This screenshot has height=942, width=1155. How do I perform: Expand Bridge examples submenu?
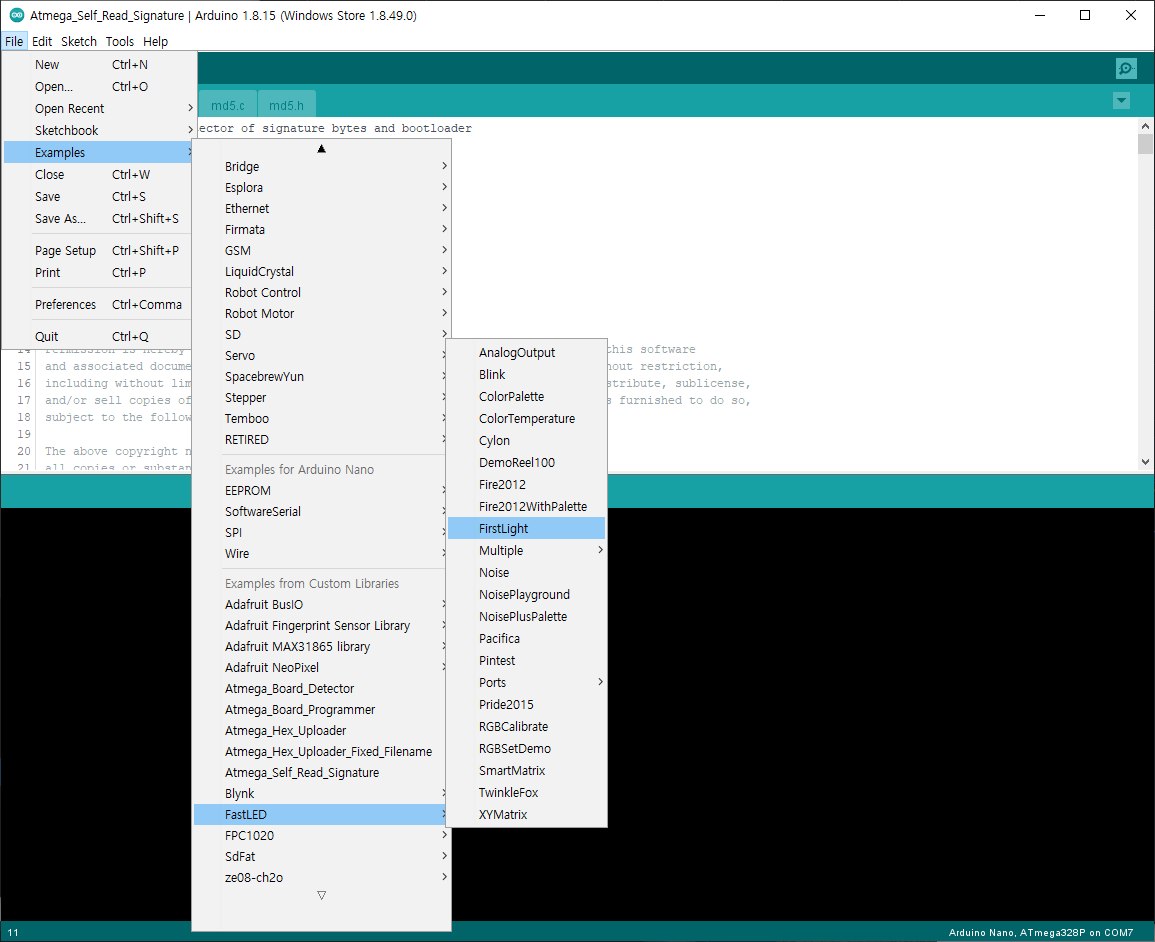pos(321,166)
